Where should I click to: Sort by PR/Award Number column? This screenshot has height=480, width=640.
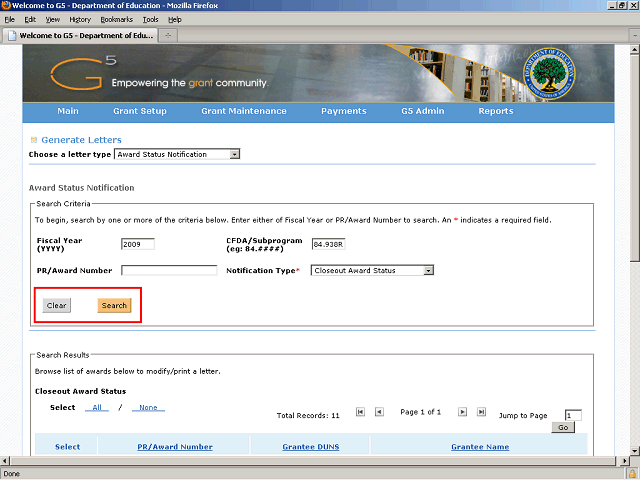point(175,447)
